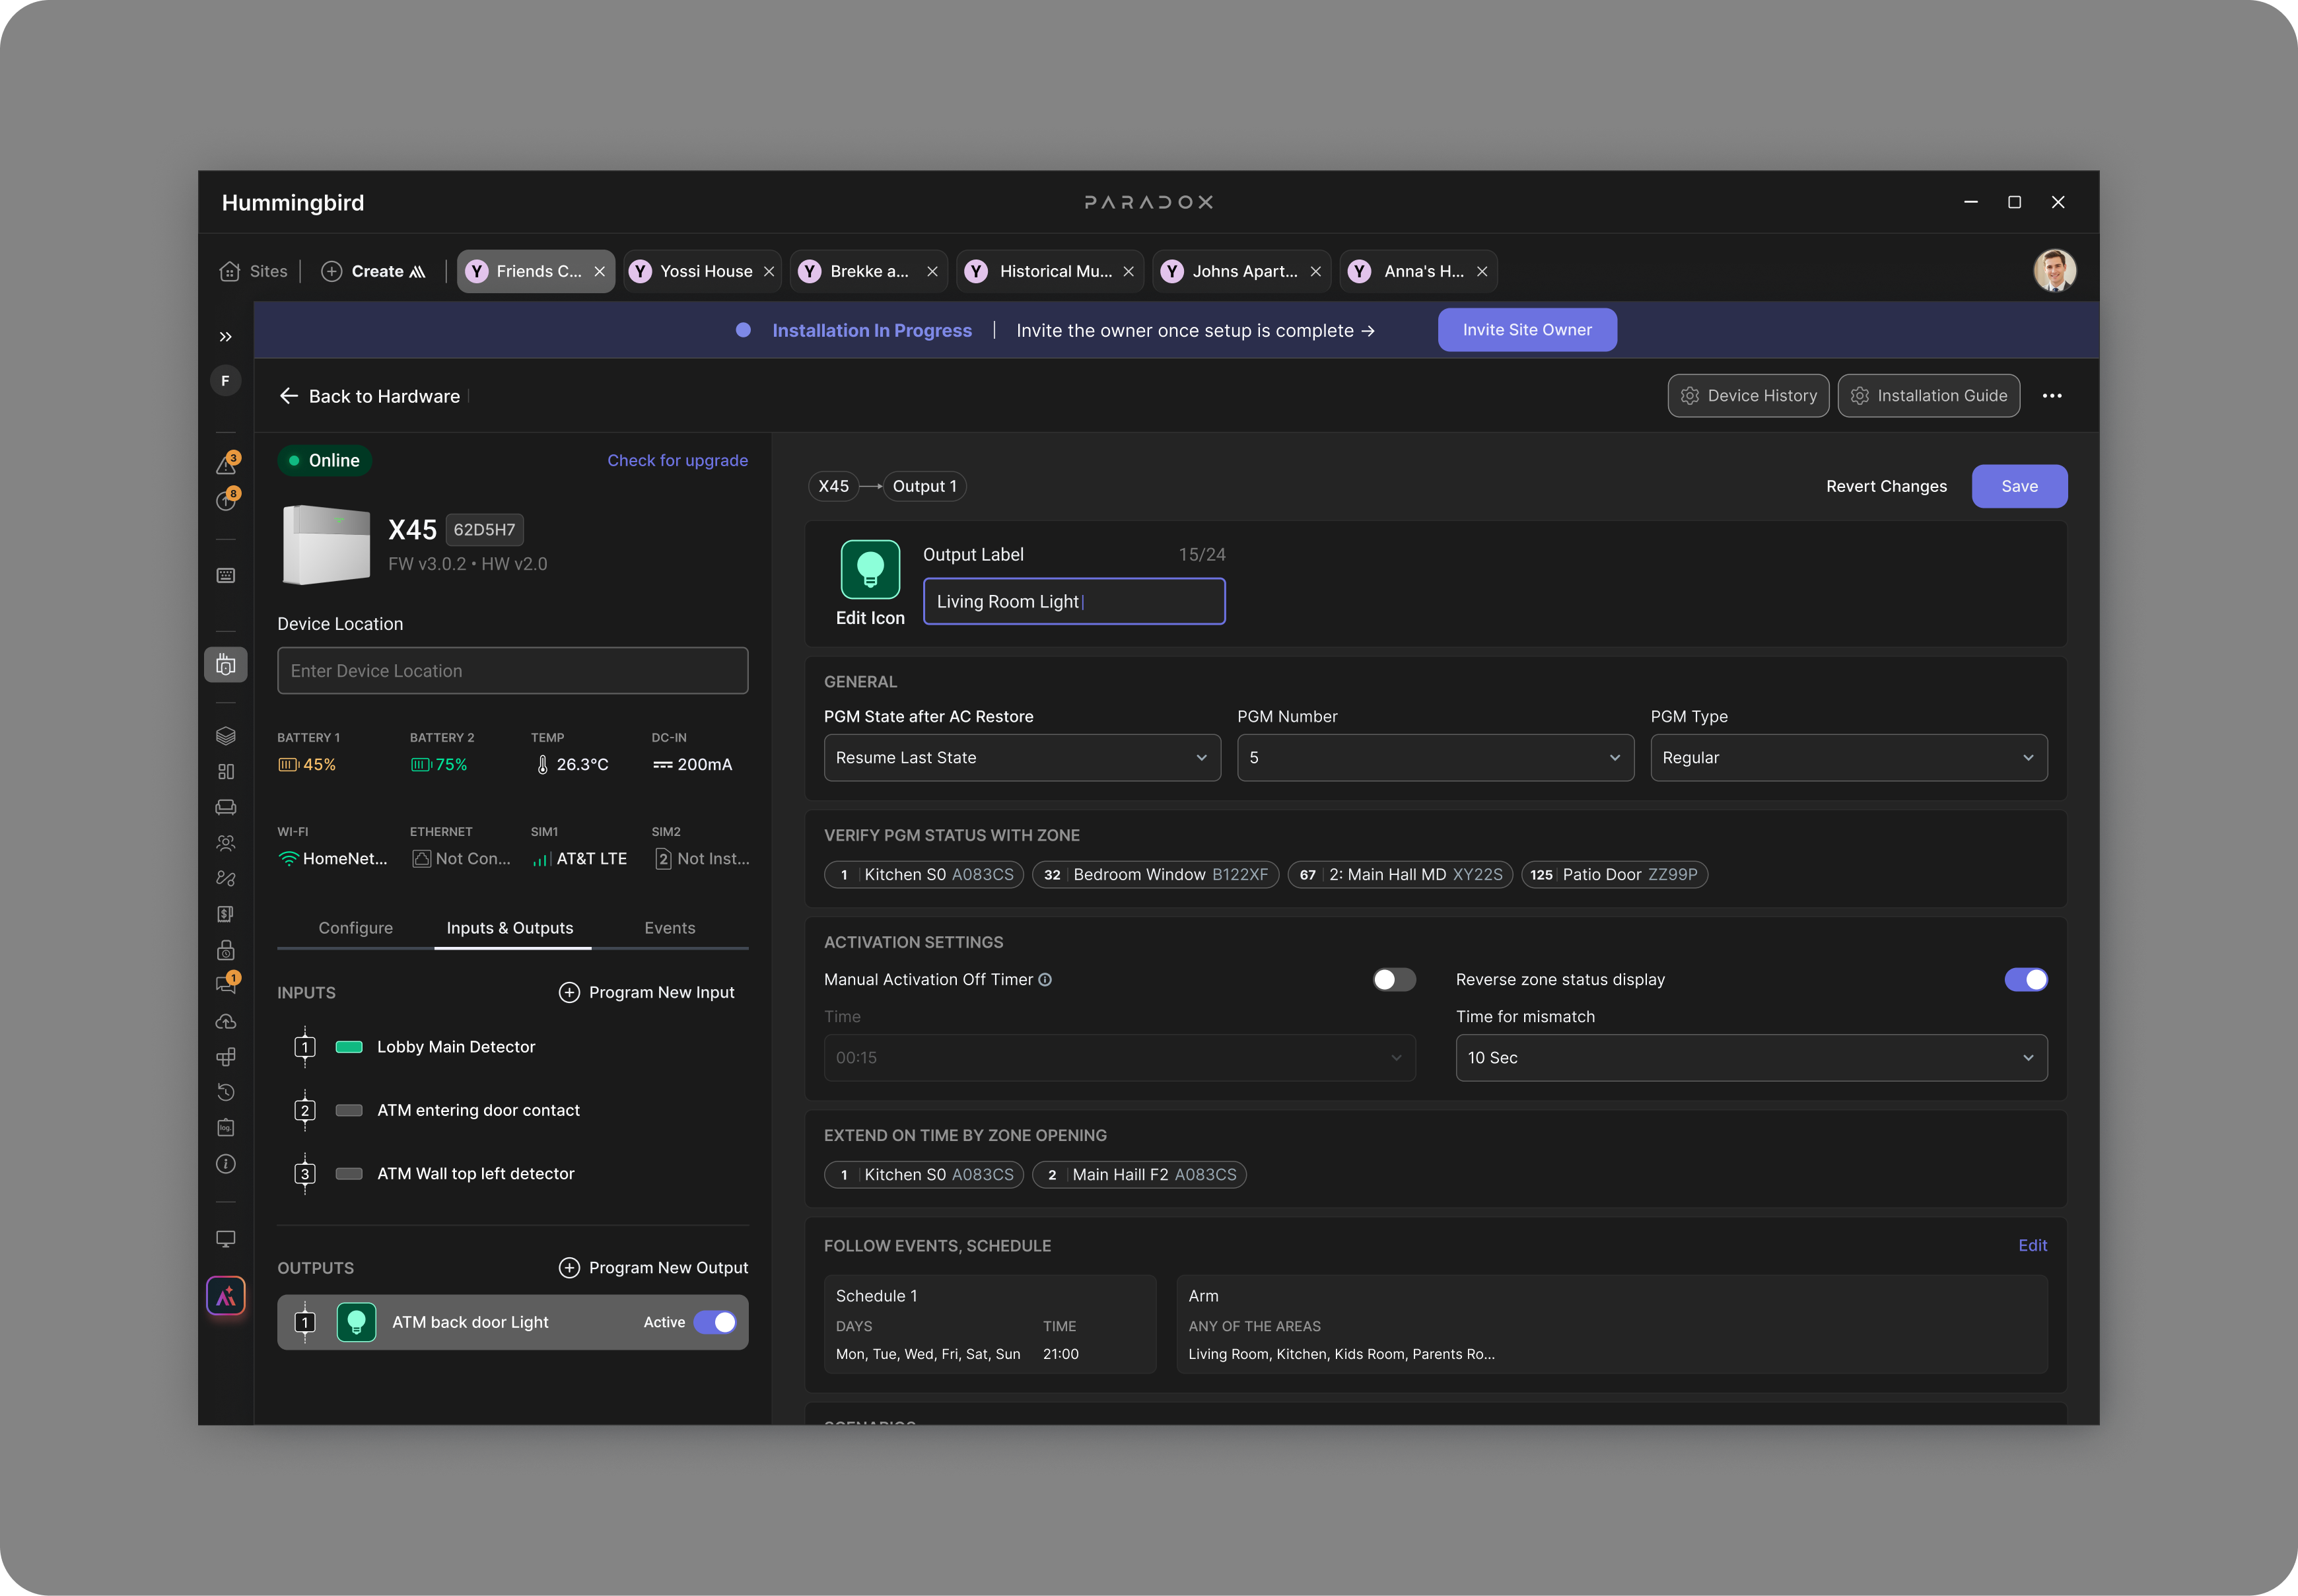The image size is (2298, 1596).
Task: Open the keypad icon in the sidebar
Action: click(226, 576)
